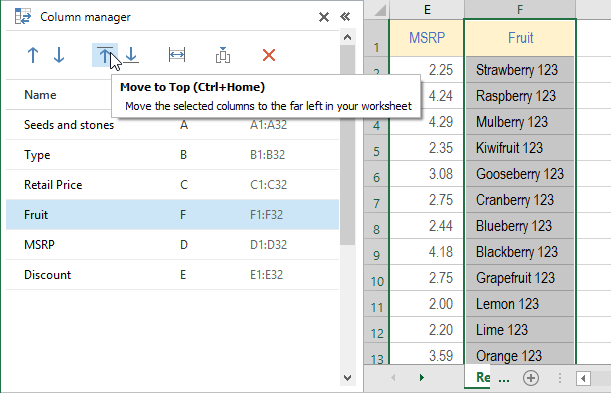Click the Move to Bottom icon

131,55
